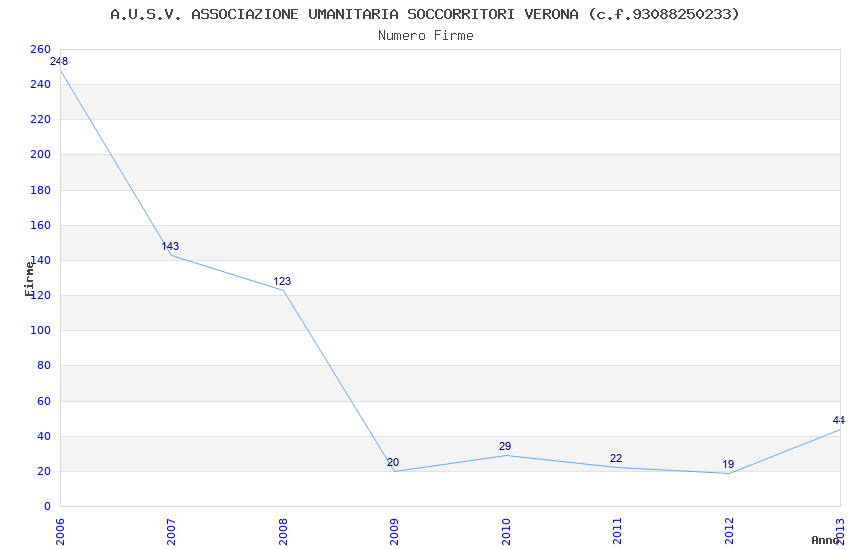Click the y-axis value 240
850x550 pixels.
41,84
